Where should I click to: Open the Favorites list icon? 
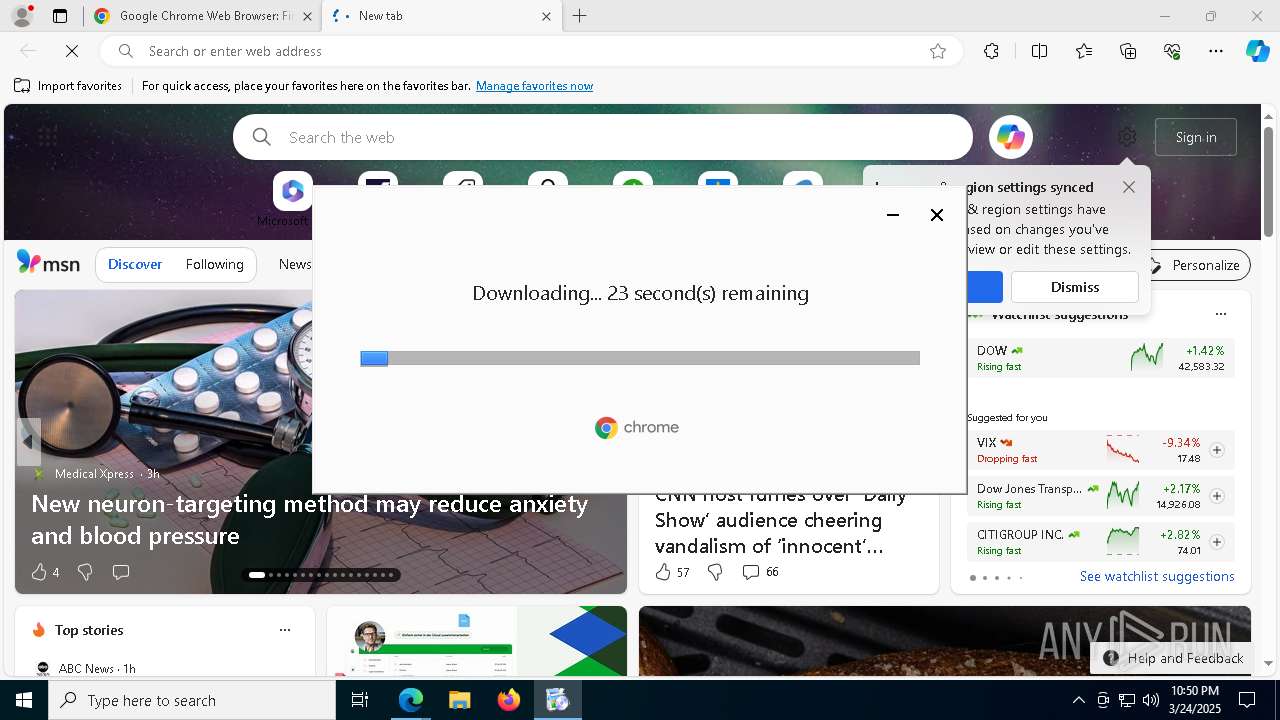(1084, 51)
